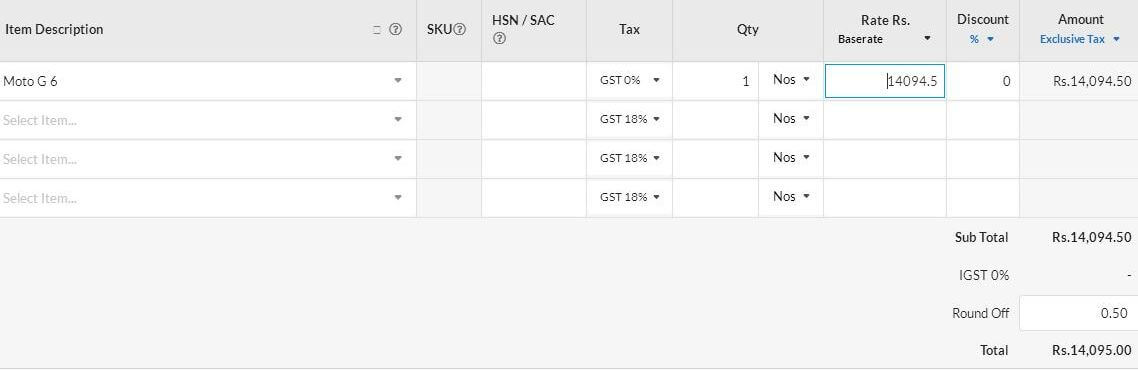Click the Round Off value field

point(1078,313)
